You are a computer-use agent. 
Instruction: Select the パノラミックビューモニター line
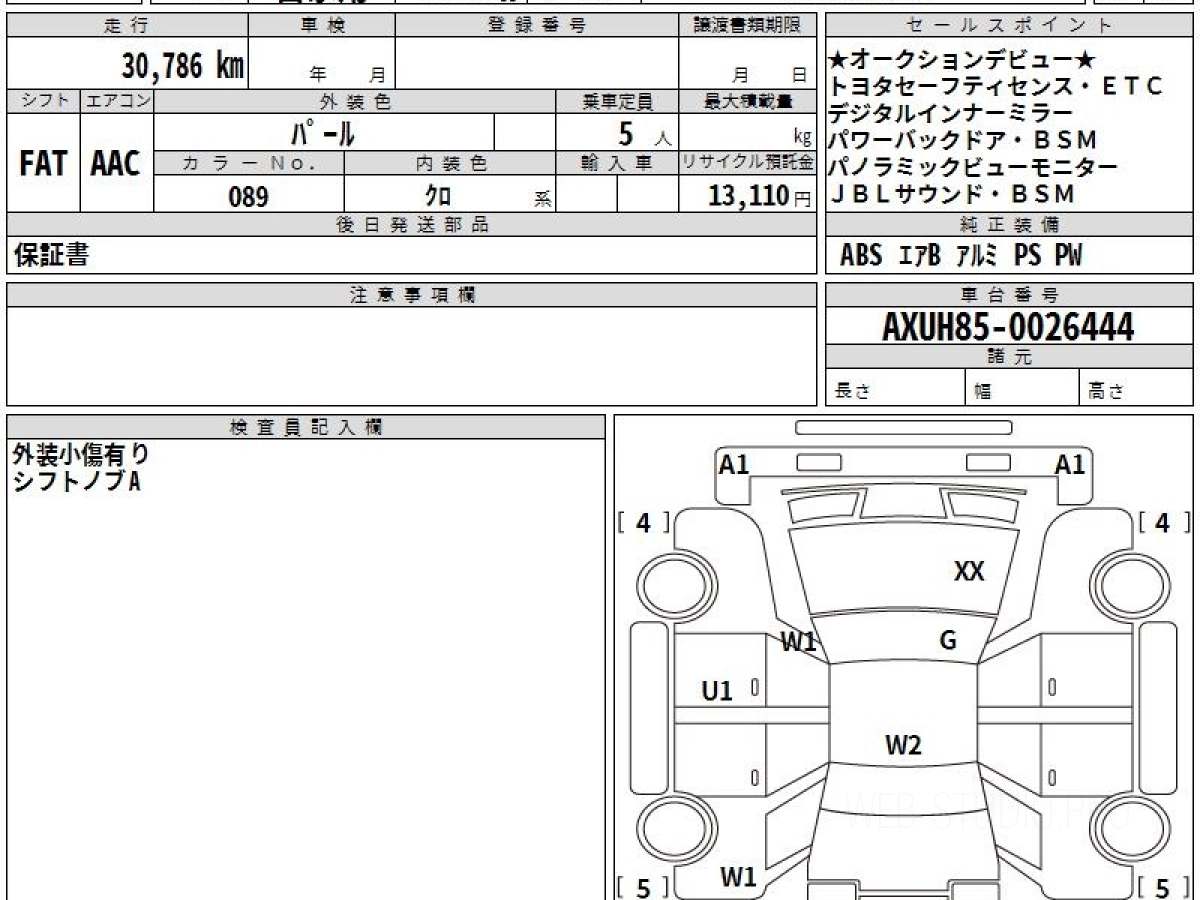coord(973,168)
